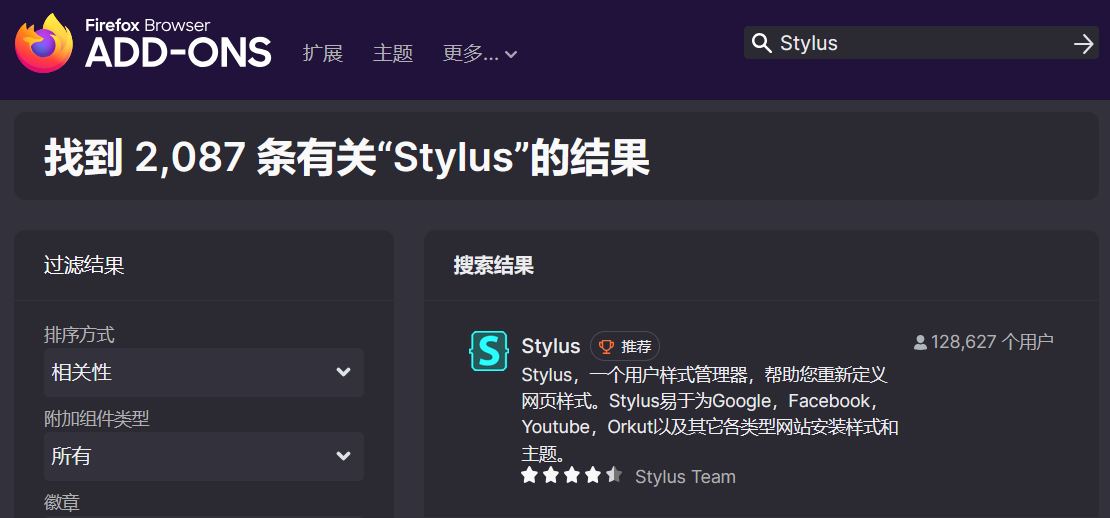Click the search magnifier icon
The width and height of the screenshot is (1110, 518).
click(x=762, y=43)
